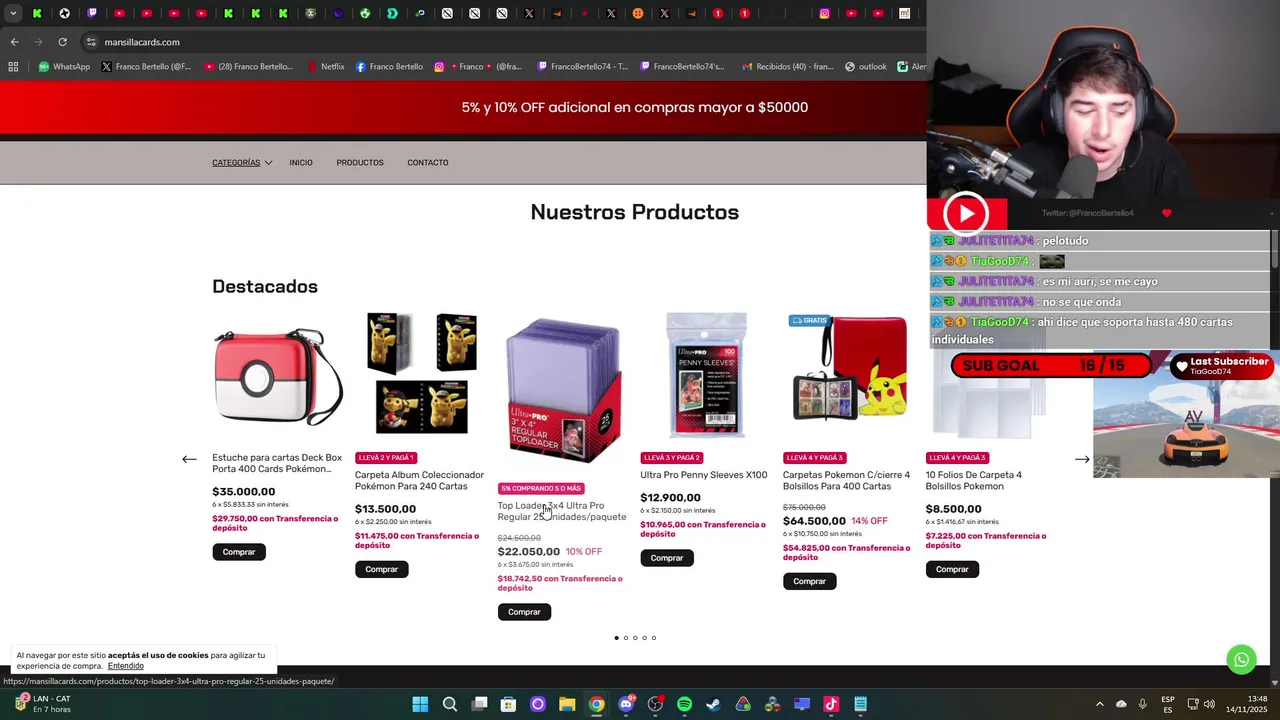Open the outlook bookmark
The image size is (1280, 720).
tap(865, 67)
